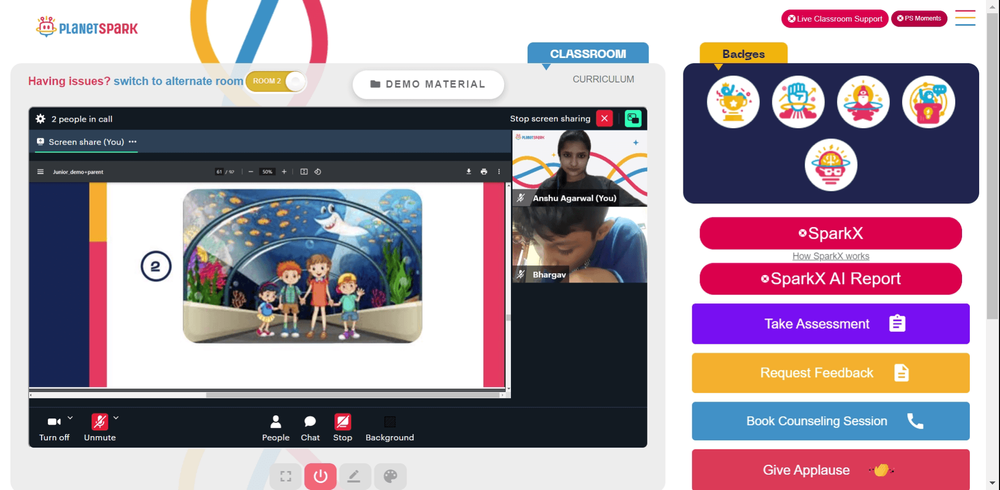Select the speaker podium badge

pyautogui.click(x=929, y=102)
